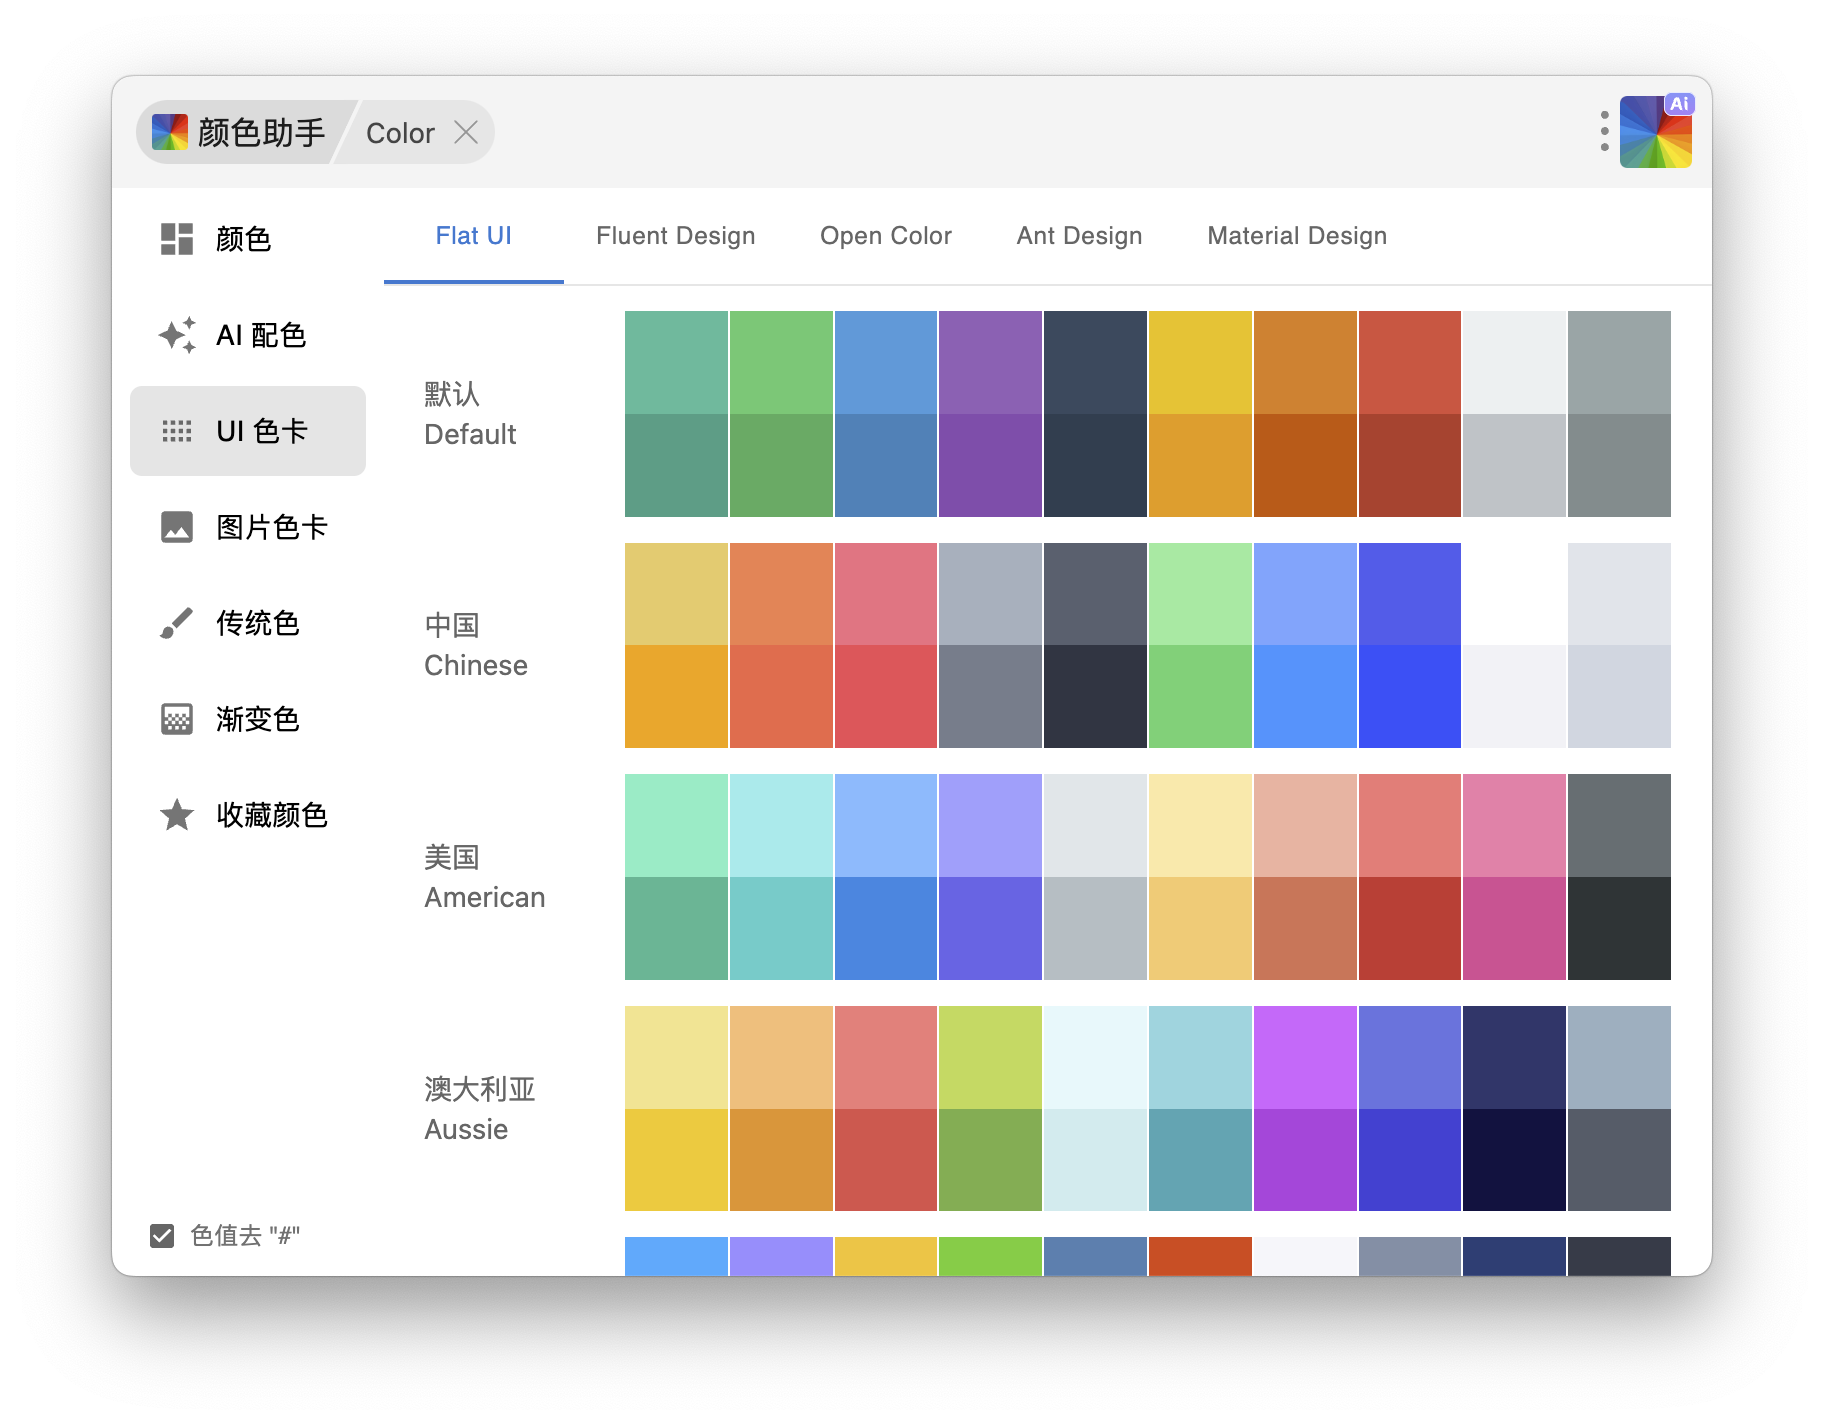Pick the burnt orange swatch in the cut-off row
The width and height of the screenshot is (1824, 1424).
click(x=1200, y=1256)
